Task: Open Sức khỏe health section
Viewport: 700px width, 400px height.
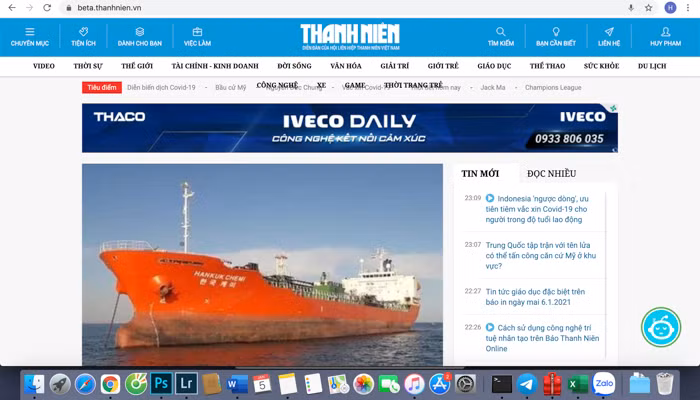Action: click(x=601, y=66)
